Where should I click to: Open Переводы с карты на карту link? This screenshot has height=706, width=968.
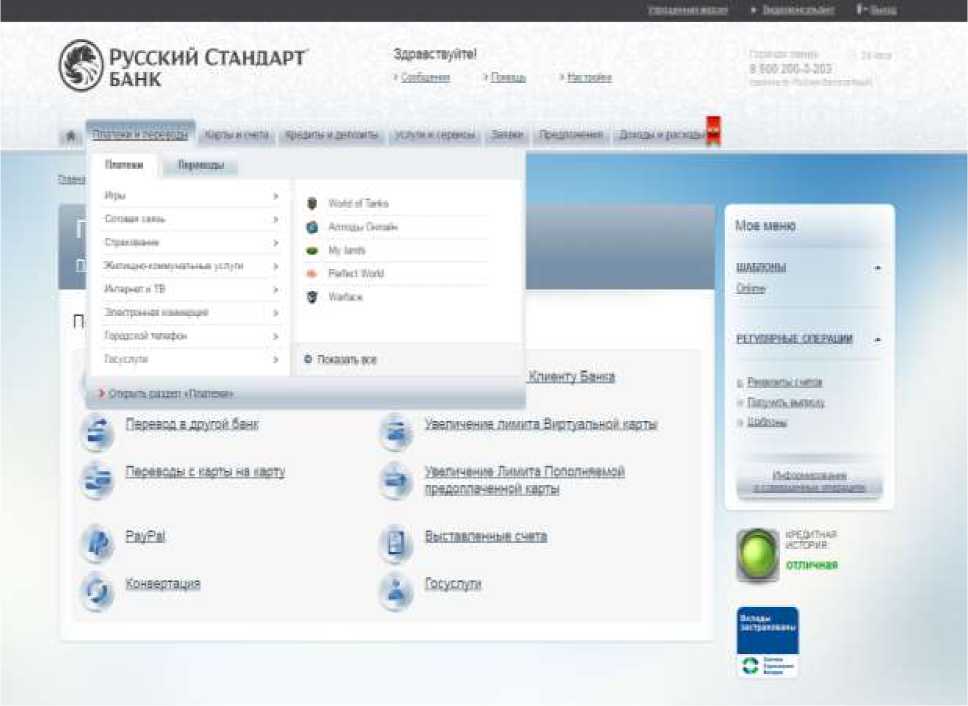coord(206,471)
